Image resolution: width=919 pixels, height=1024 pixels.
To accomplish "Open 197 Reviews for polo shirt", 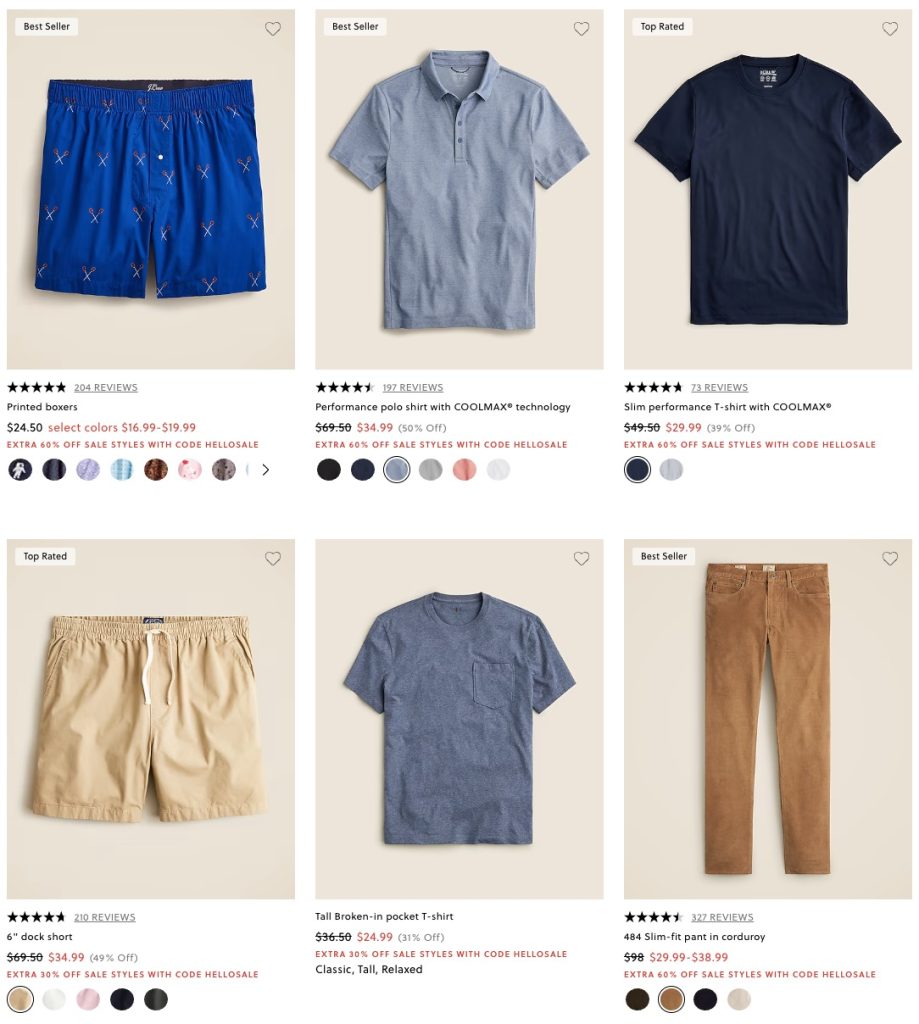I will pos(413,387).
